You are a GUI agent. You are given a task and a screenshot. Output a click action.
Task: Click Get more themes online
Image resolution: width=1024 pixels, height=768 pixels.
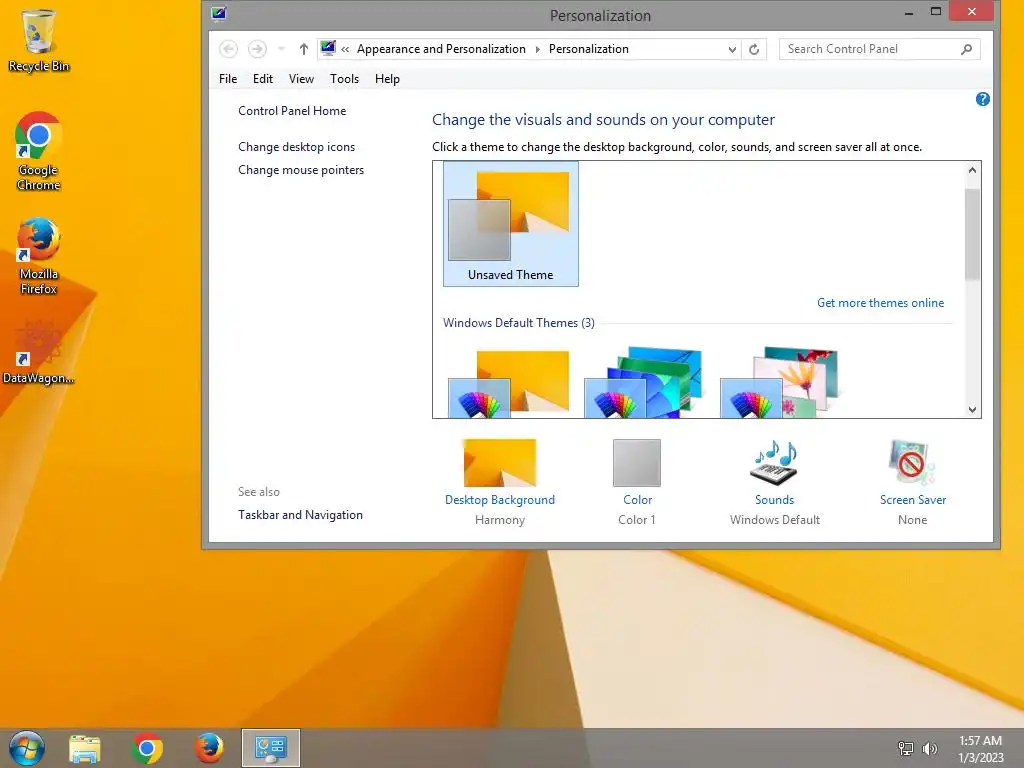click(x=880, y=303)
